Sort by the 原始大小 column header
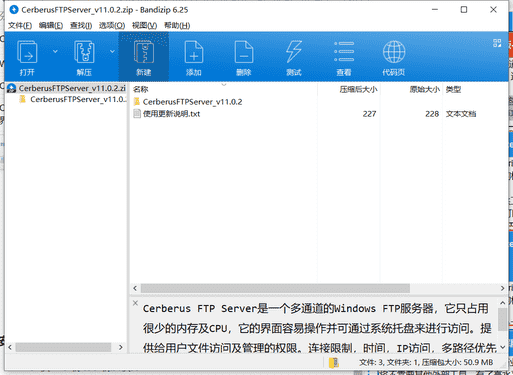 pyautogui.click(x=425, y=89)
